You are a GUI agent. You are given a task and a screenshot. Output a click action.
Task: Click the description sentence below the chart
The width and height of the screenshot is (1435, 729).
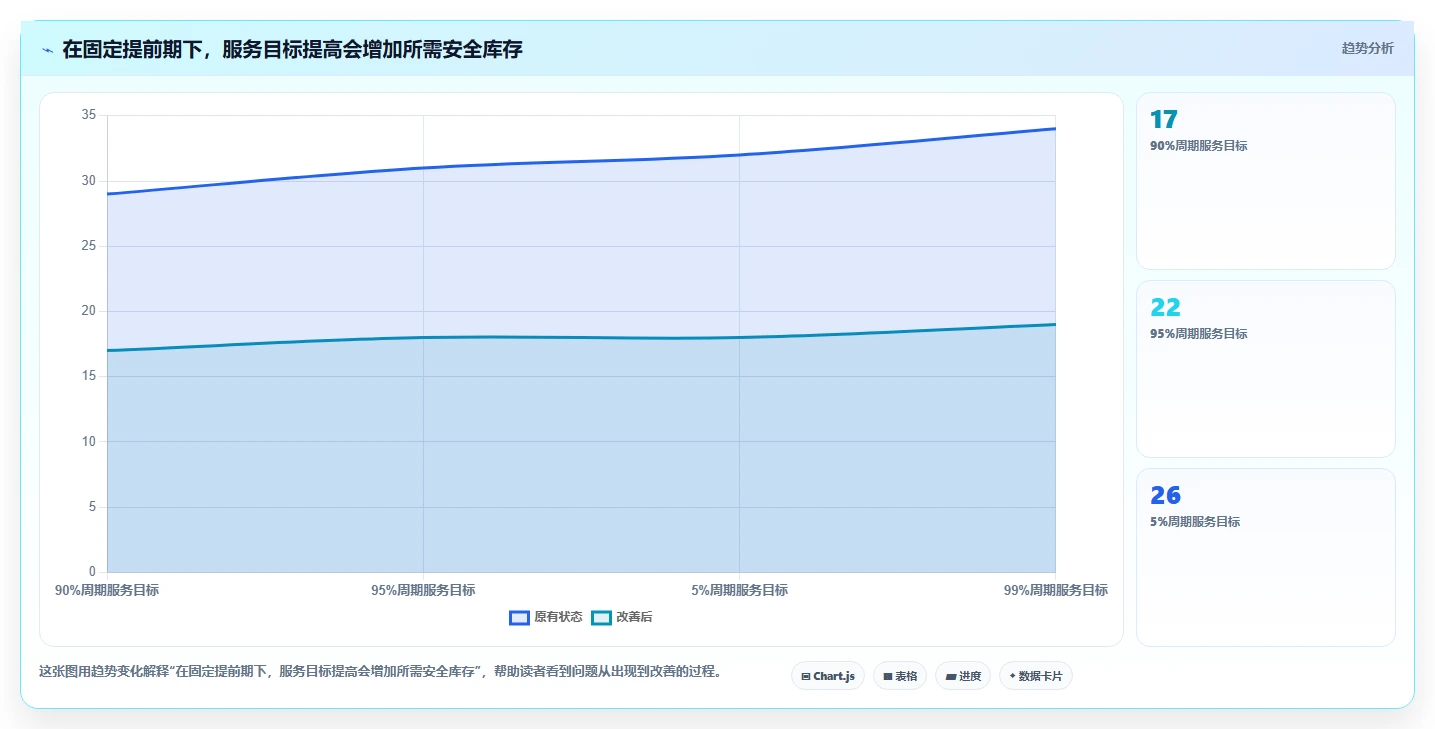(380, 671)
